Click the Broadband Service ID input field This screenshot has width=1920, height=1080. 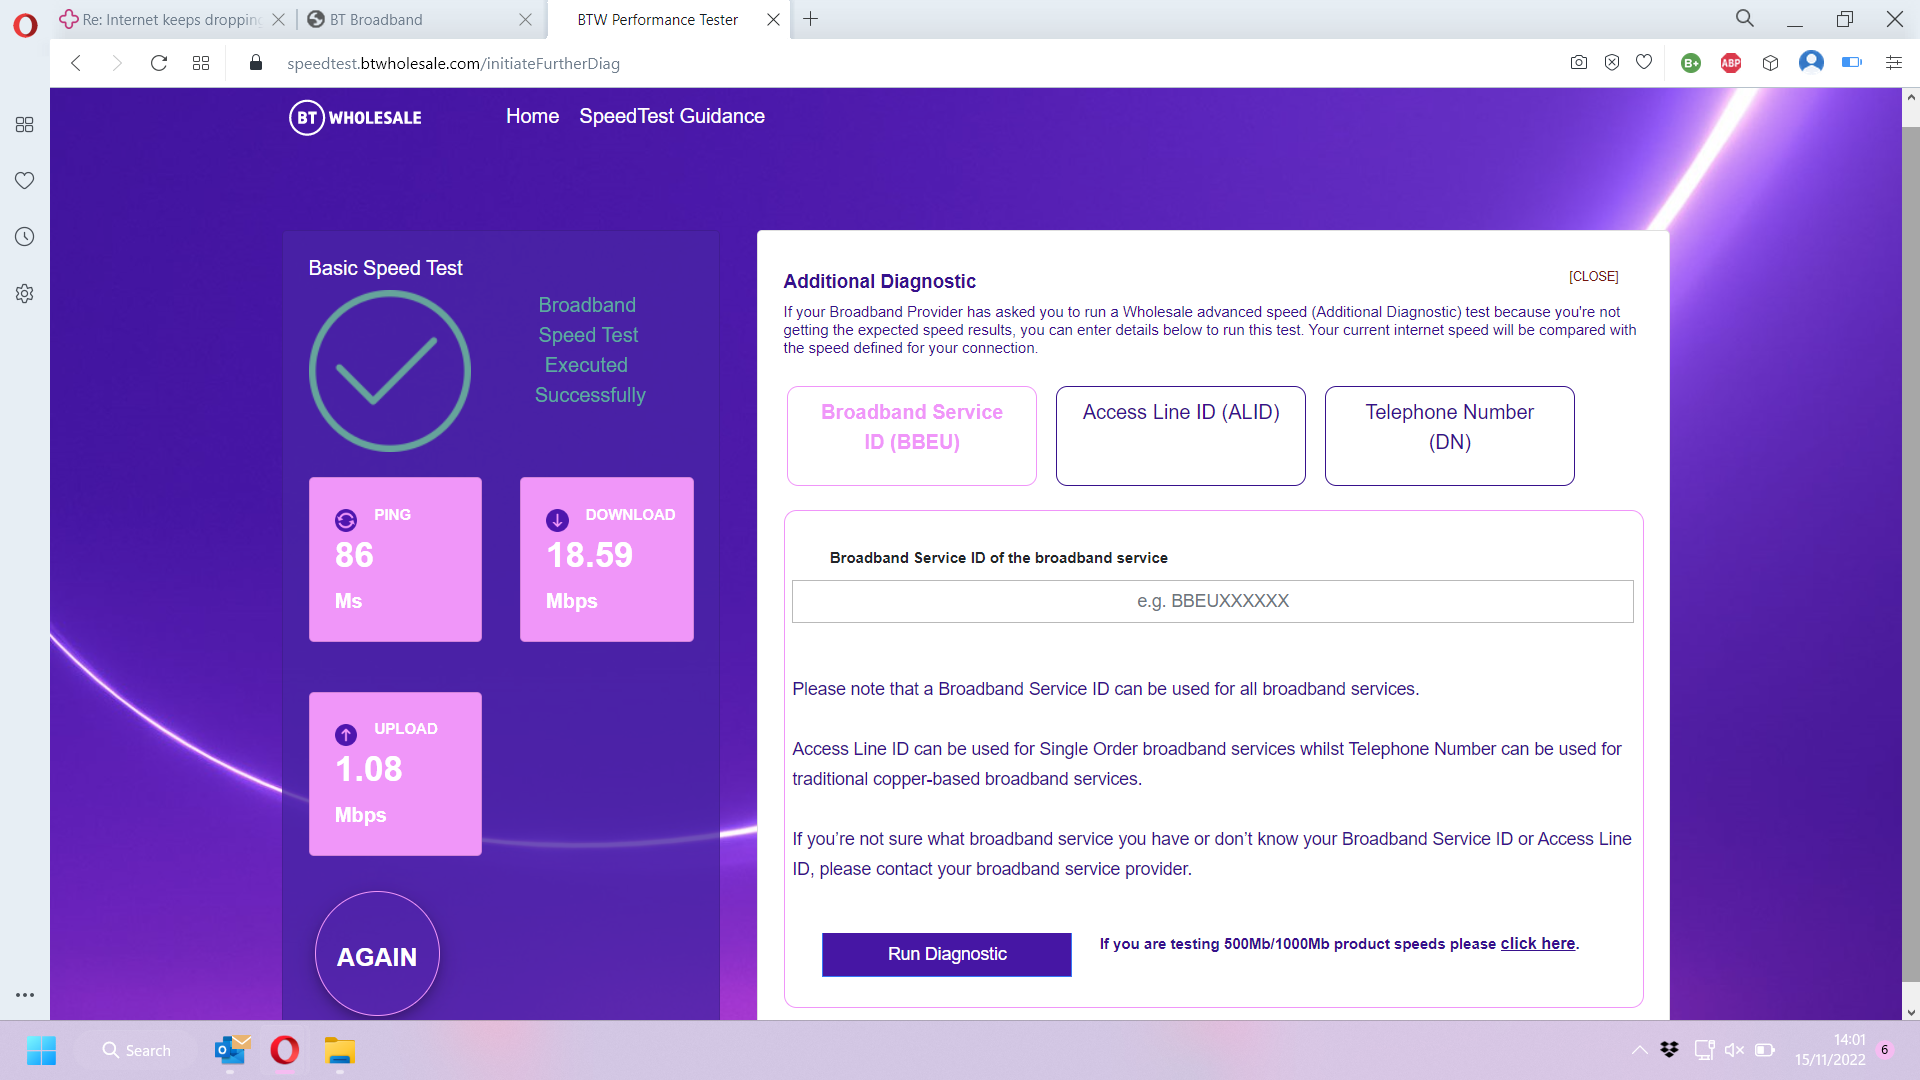pyautogui.click(x=1212, y=601)
